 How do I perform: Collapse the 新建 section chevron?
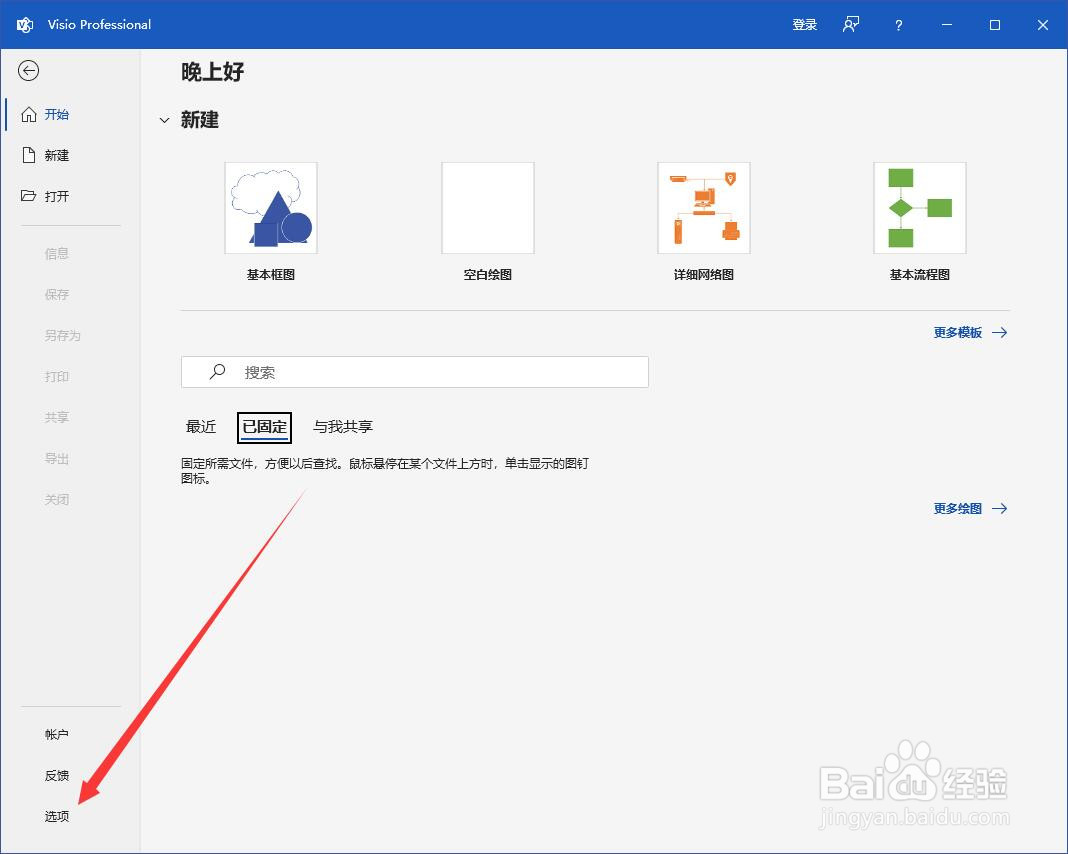click(x=164, y=121)
